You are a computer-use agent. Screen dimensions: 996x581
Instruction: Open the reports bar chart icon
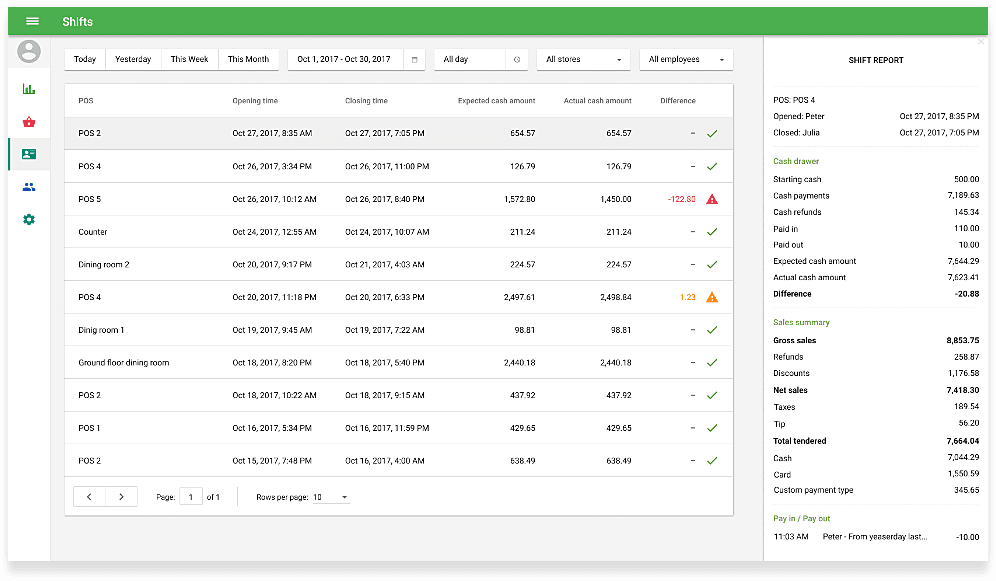(x=29, y=89)
